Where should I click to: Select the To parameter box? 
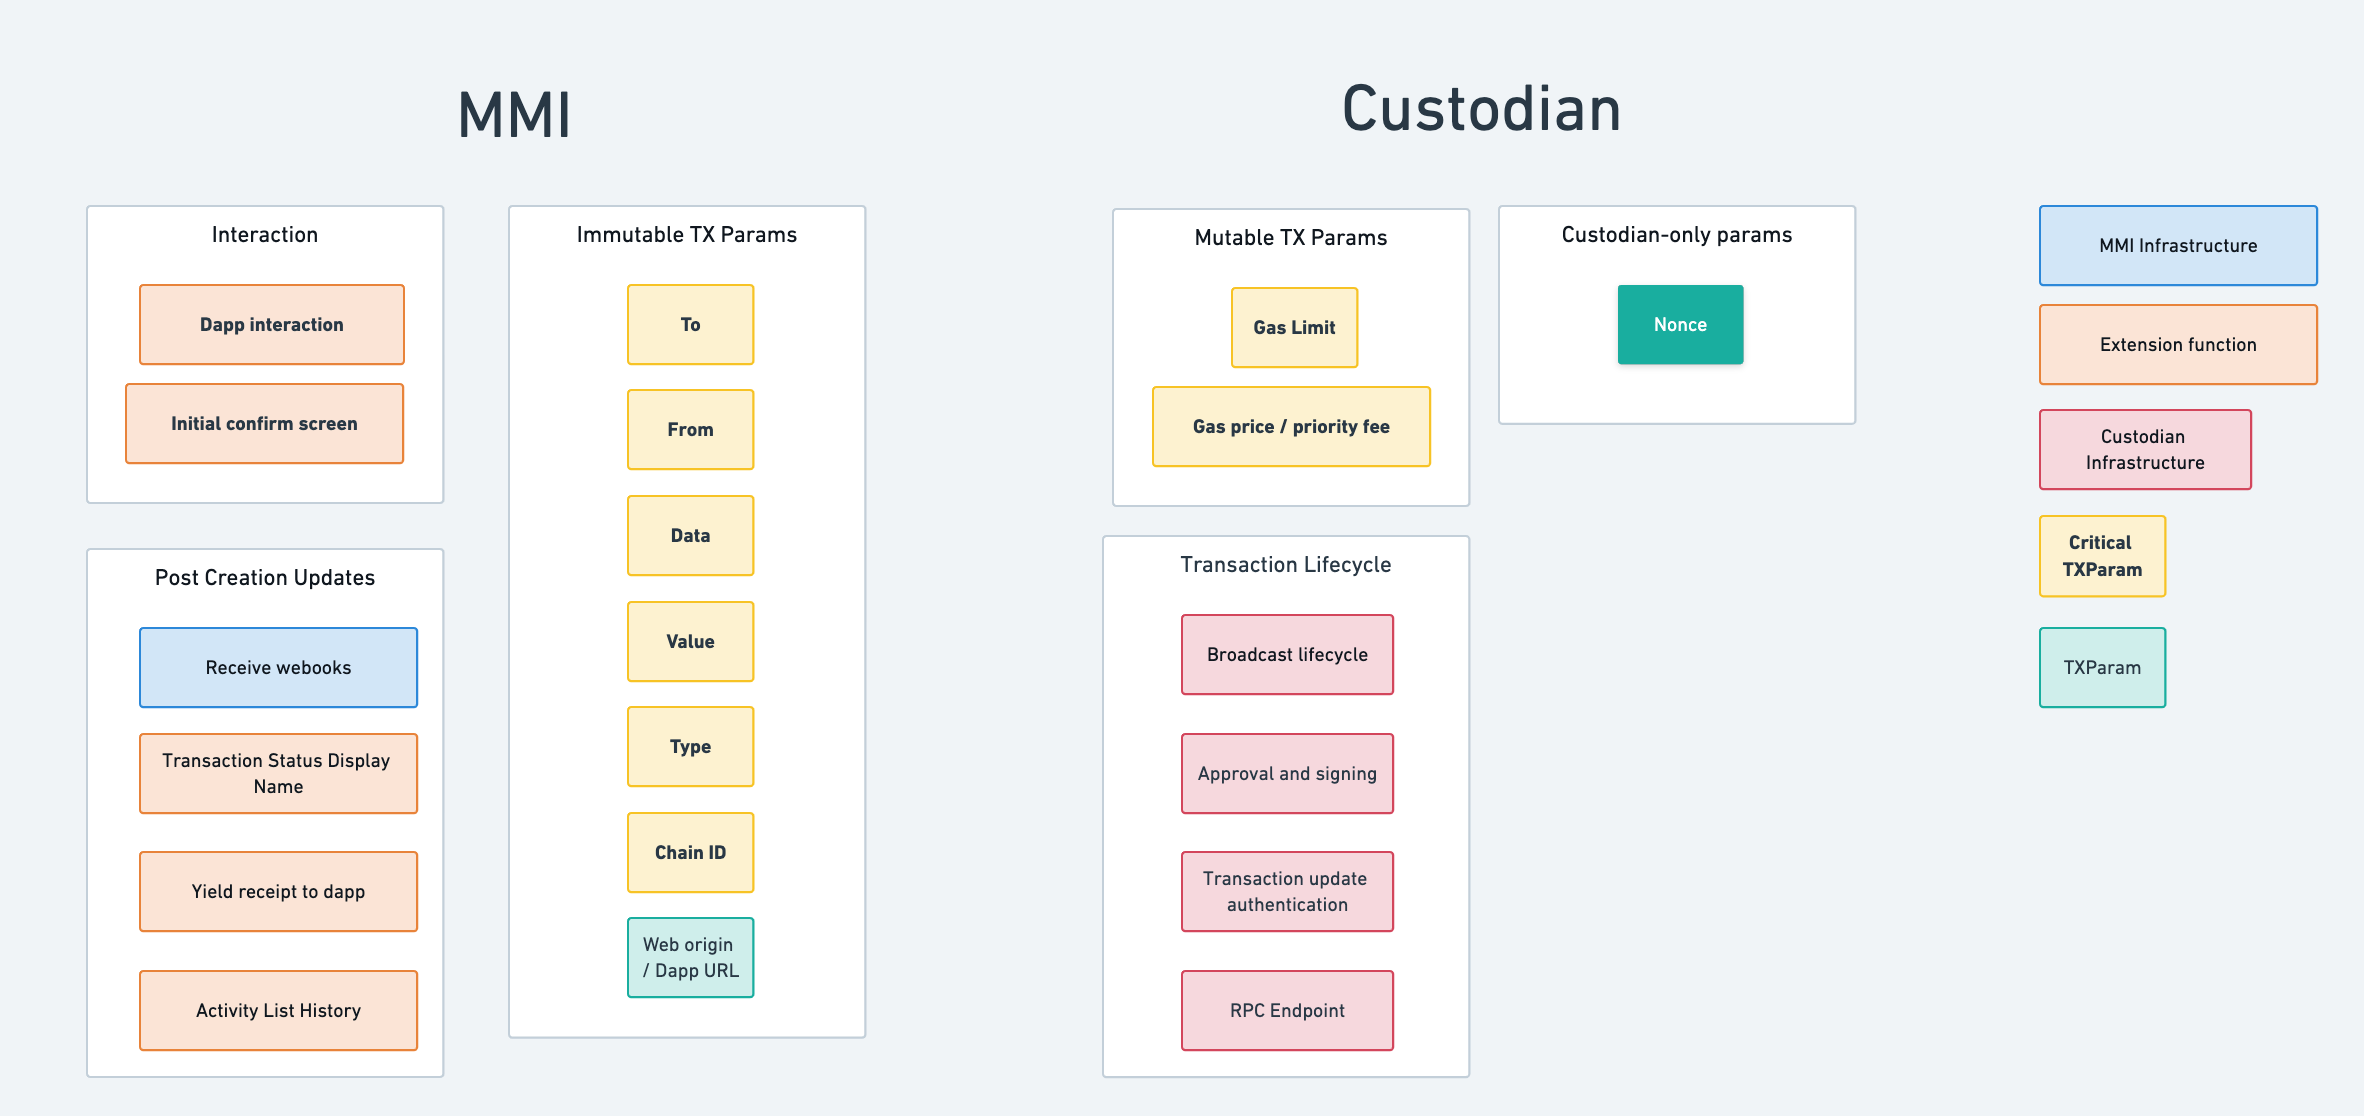[690, 324]
